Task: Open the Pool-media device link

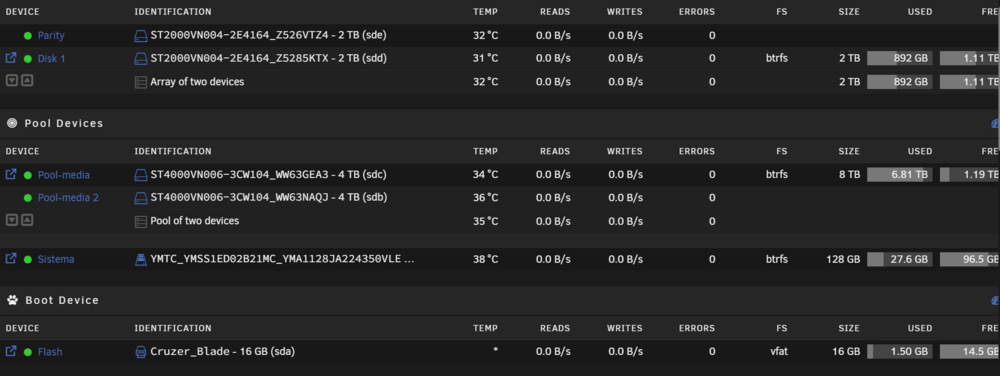Action: 64,175
